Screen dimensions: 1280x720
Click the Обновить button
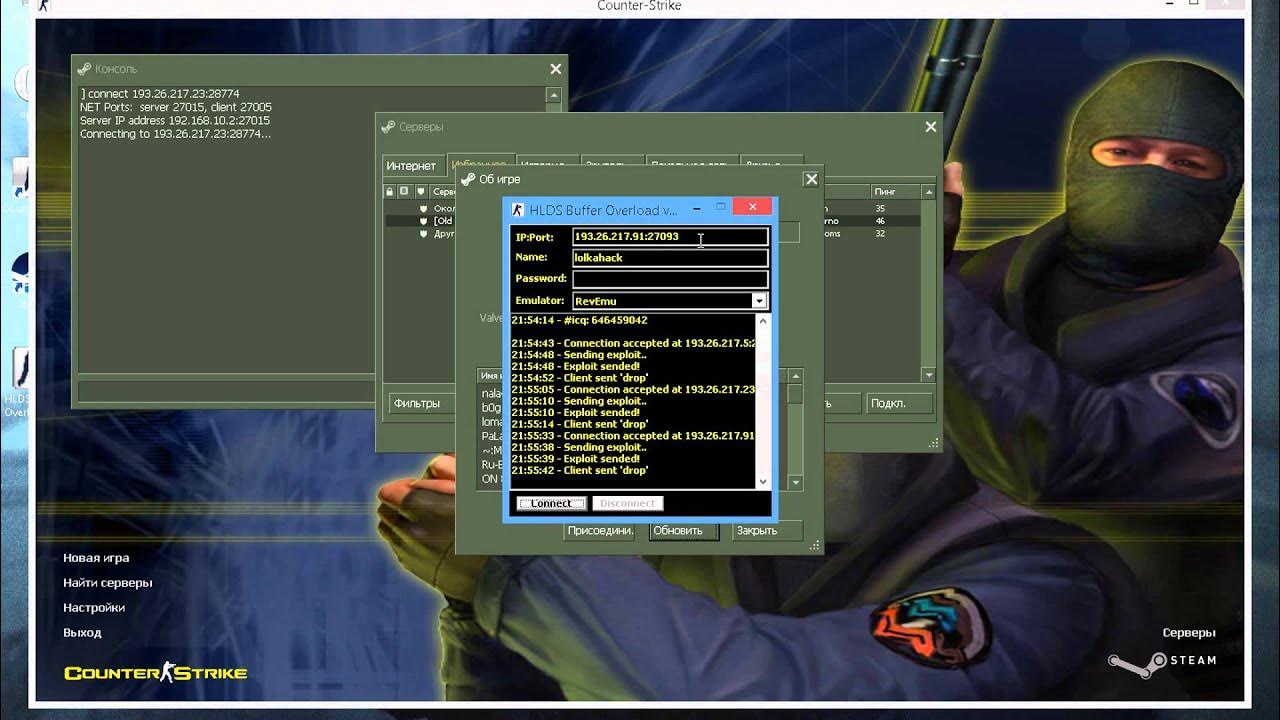(x=684, y=530)
